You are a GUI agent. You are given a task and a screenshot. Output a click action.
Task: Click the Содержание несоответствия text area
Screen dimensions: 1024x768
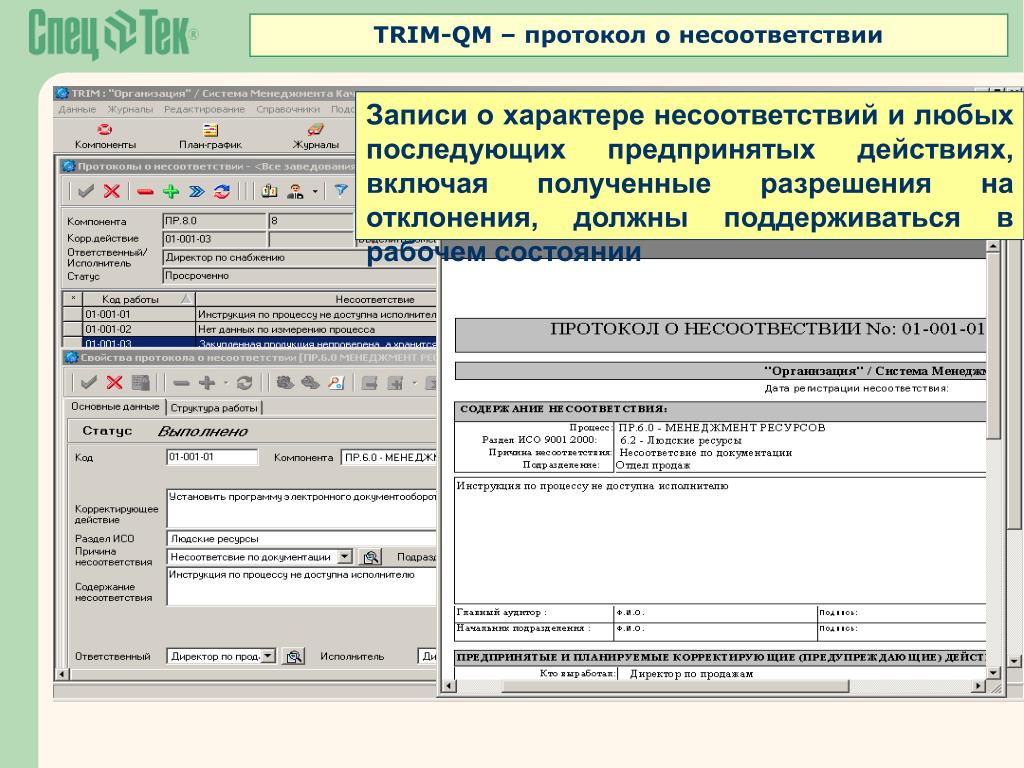(302, 586)
